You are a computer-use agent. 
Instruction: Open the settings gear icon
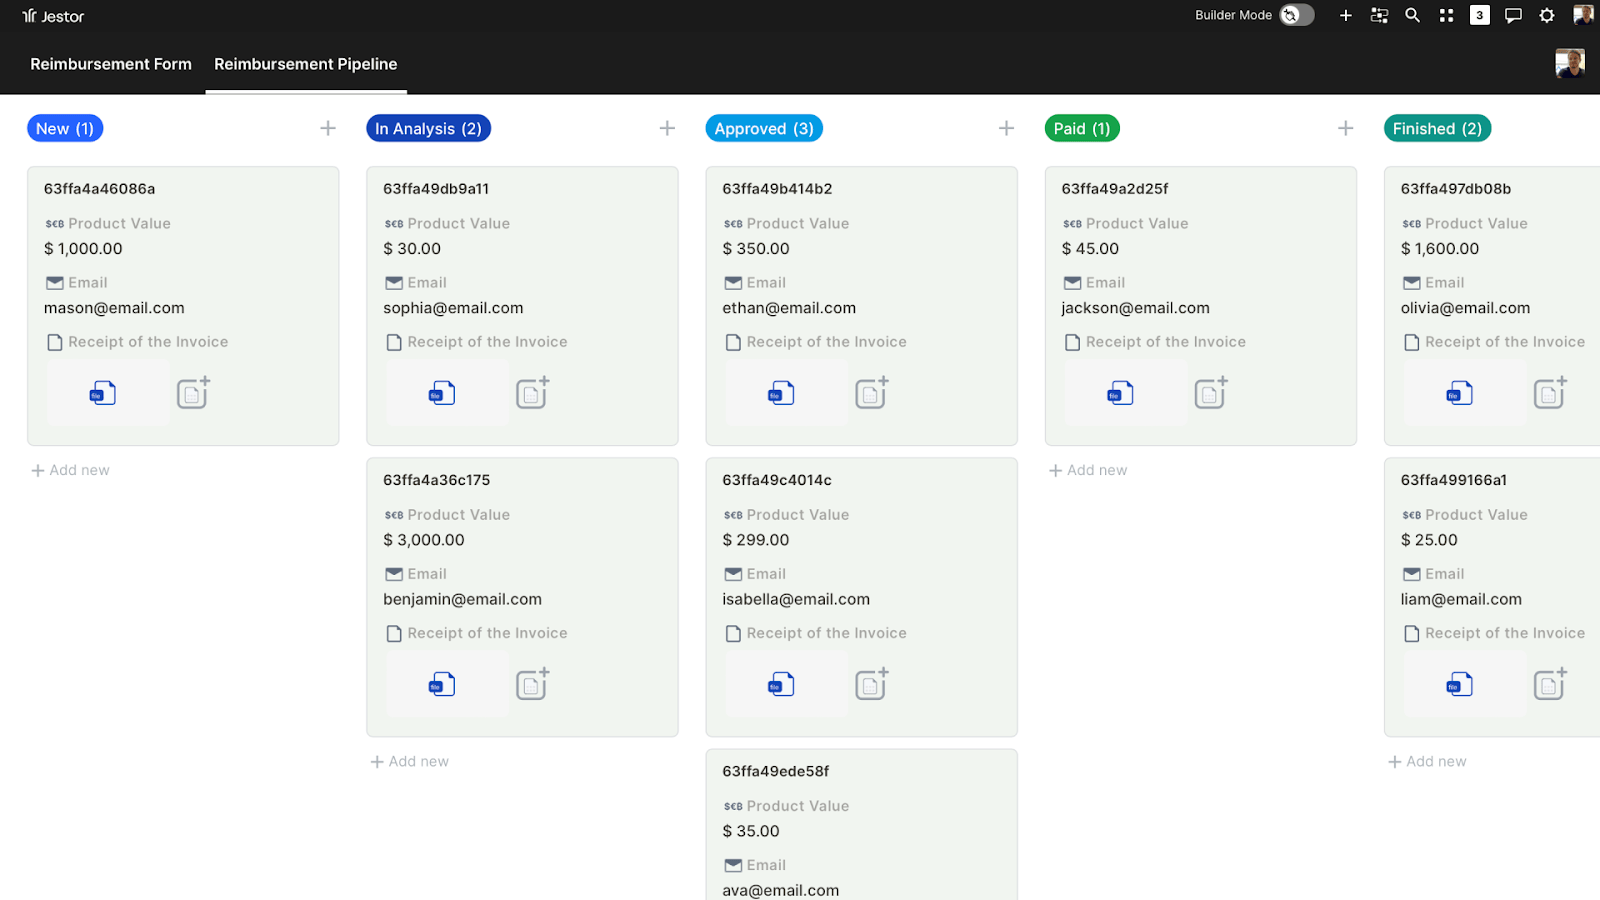click(1547, 15)
